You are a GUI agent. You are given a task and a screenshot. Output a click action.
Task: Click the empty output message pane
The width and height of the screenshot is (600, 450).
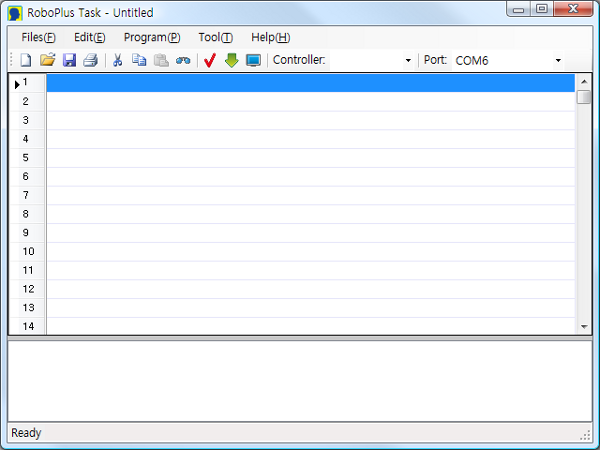coord(300,381)
